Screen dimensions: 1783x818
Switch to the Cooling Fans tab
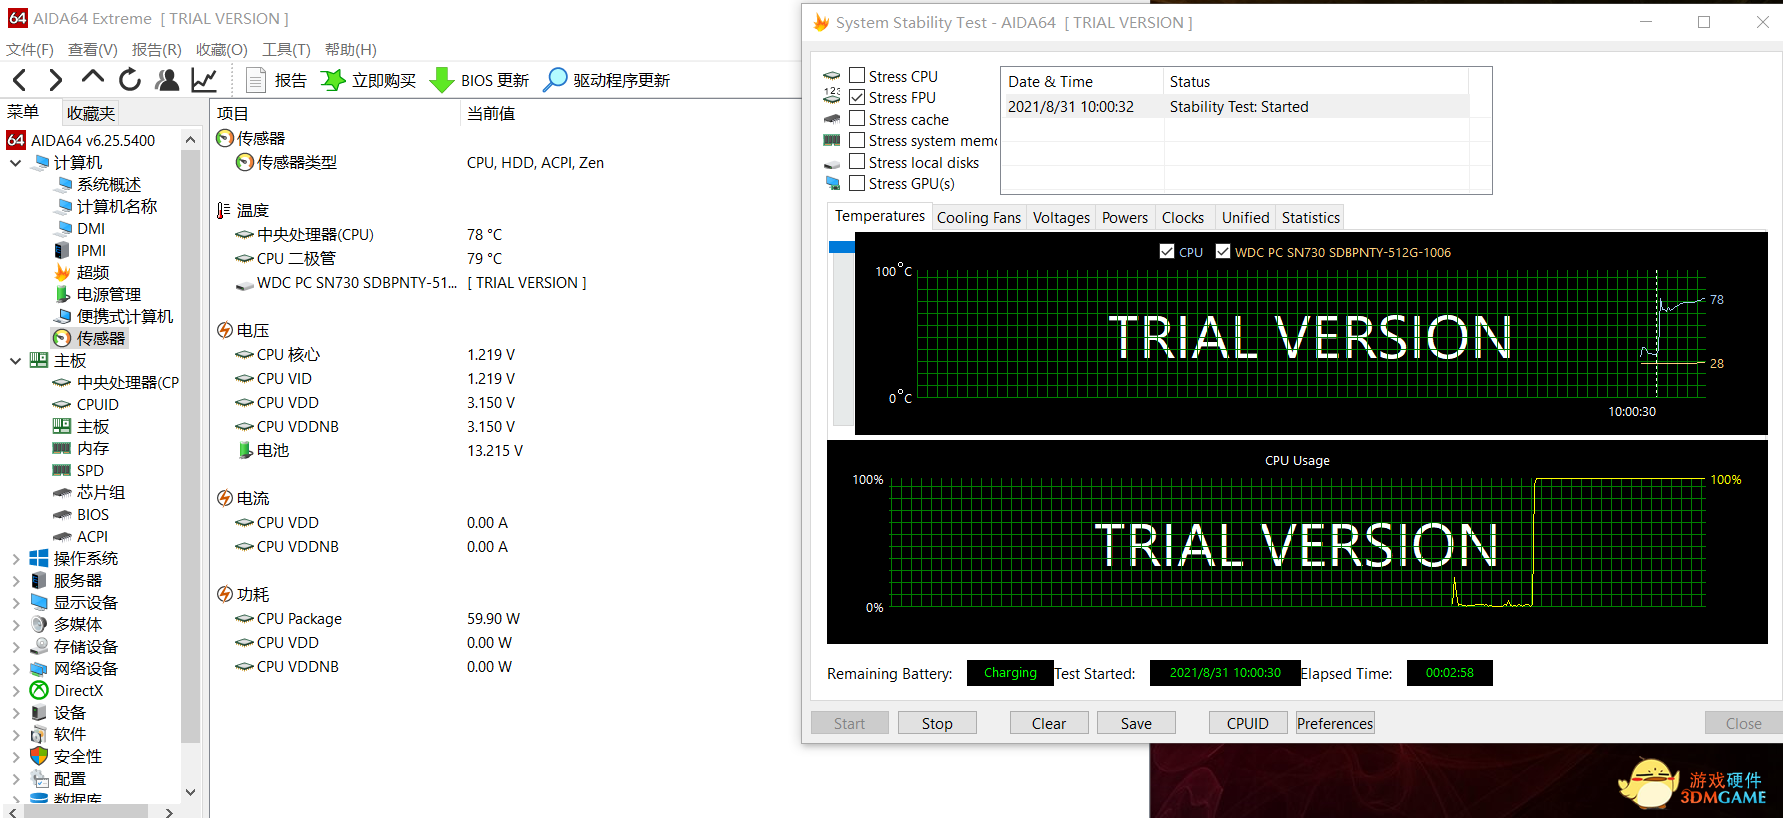point(979,217)
